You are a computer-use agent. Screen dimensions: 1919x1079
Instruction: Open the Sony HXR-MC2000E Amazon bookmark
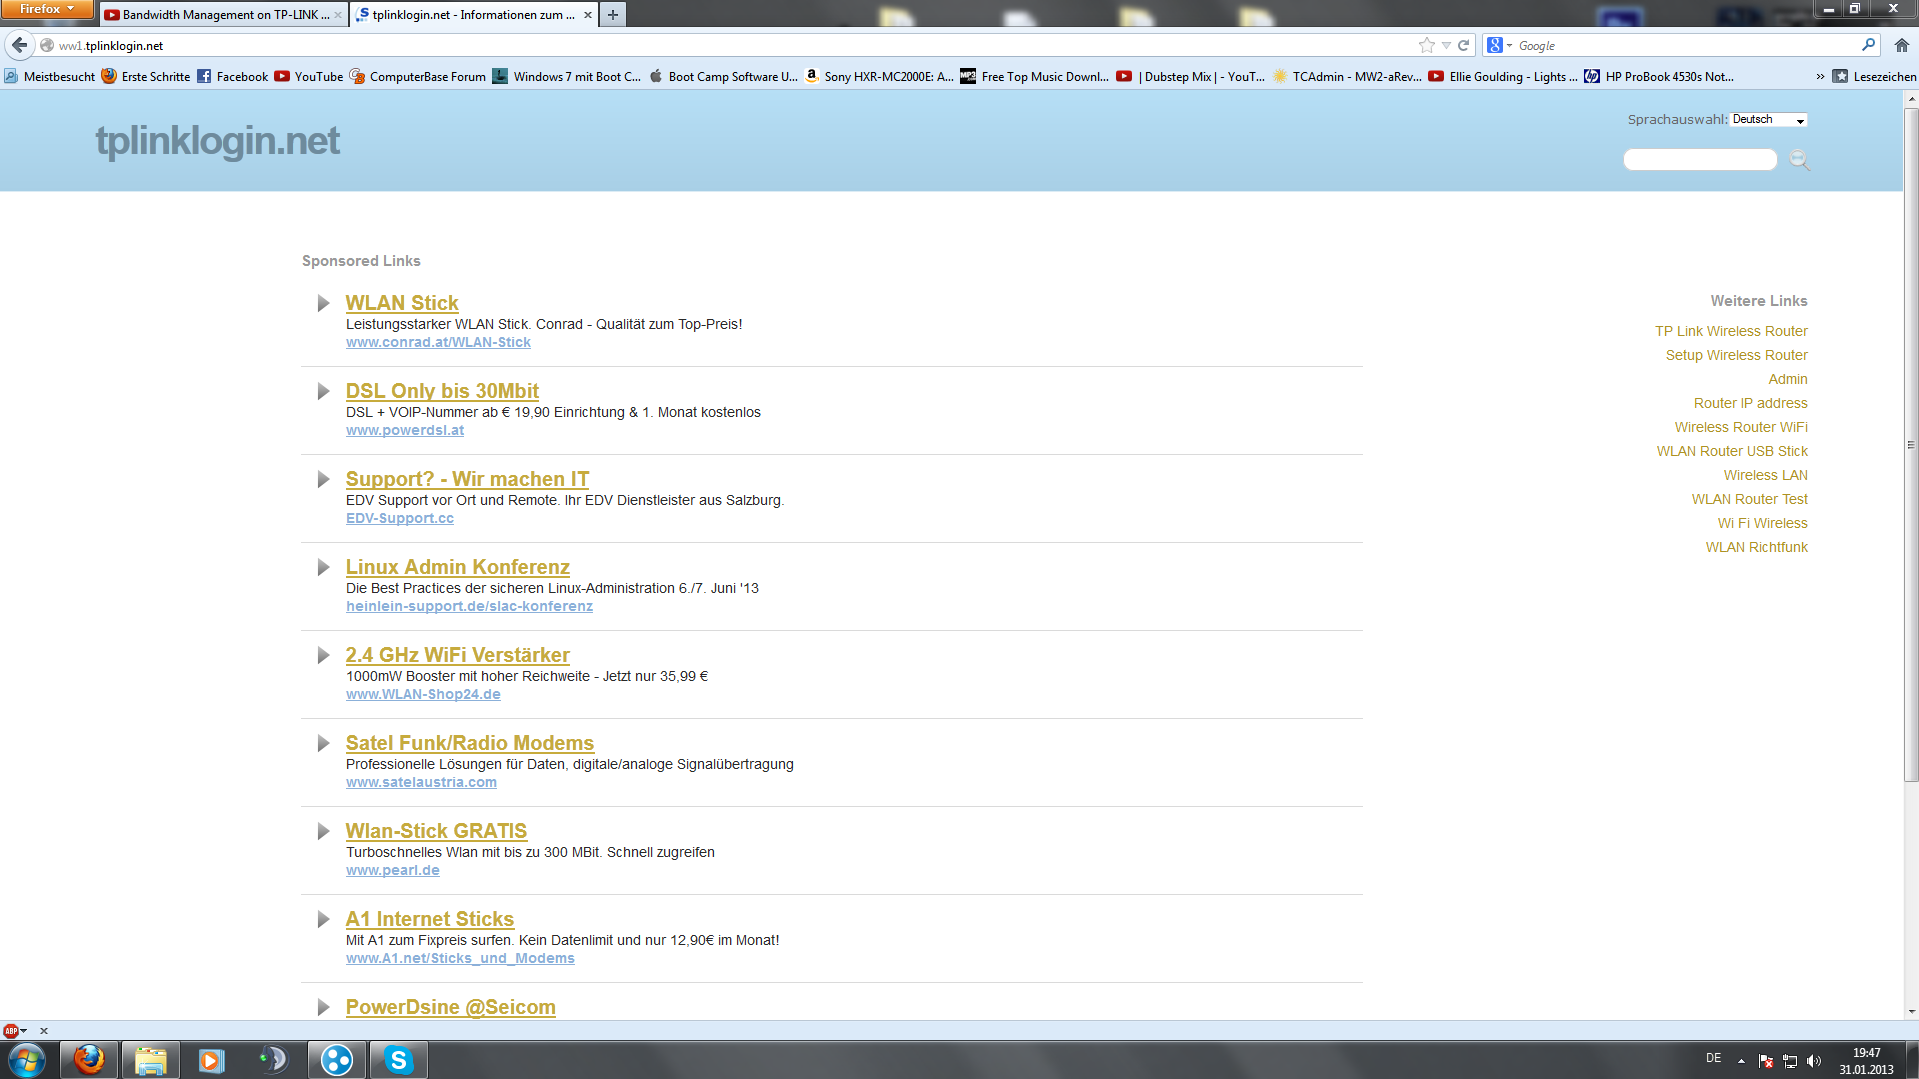click(x=880, y=76)
